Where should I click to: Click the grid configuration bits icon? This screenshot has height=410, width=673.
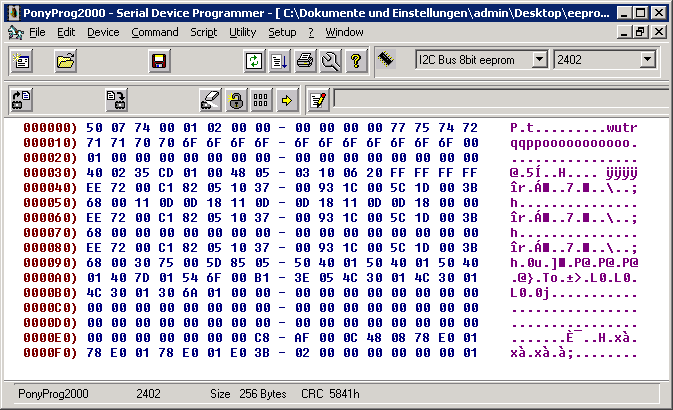pyautogui.click(x=261, y=100)
